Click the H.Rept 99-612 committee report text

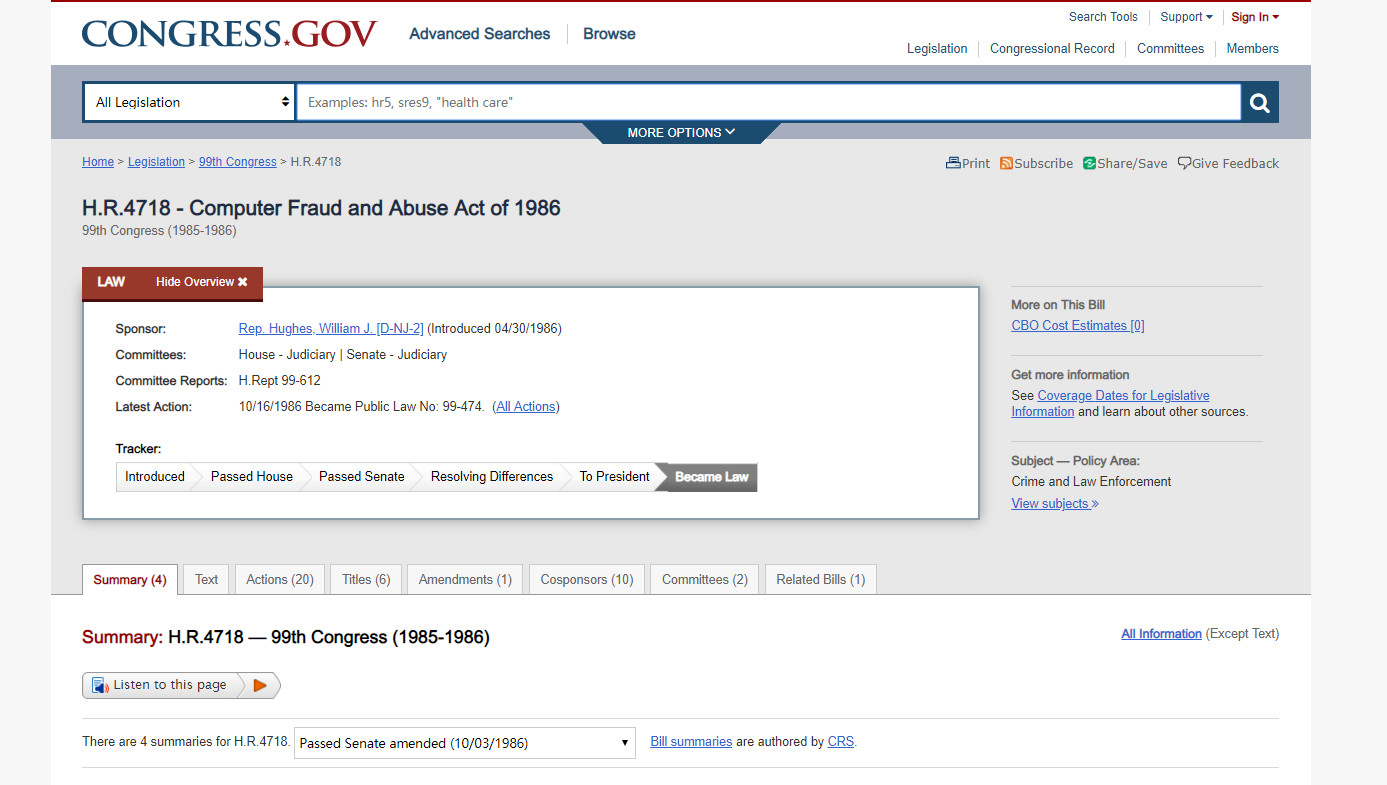click(280, 381)
